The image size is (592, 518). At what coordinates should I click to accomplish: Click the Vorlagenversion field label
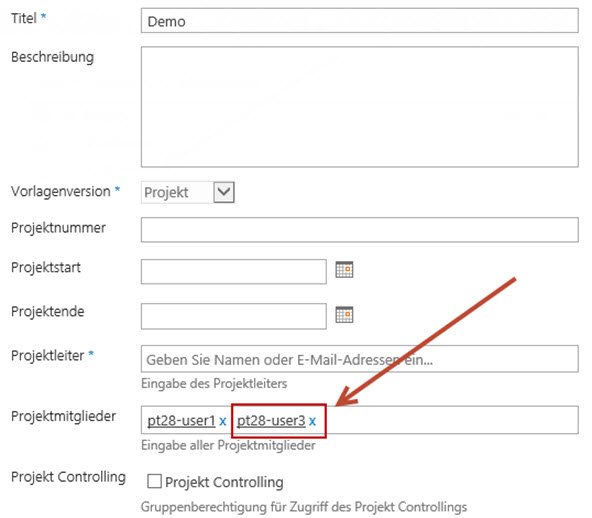click(x=60, y=191)
